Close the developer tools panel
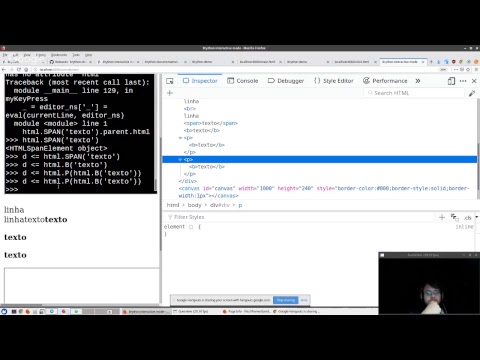The width and height of the screenshot is (480, 360). [x=474, y=81]
